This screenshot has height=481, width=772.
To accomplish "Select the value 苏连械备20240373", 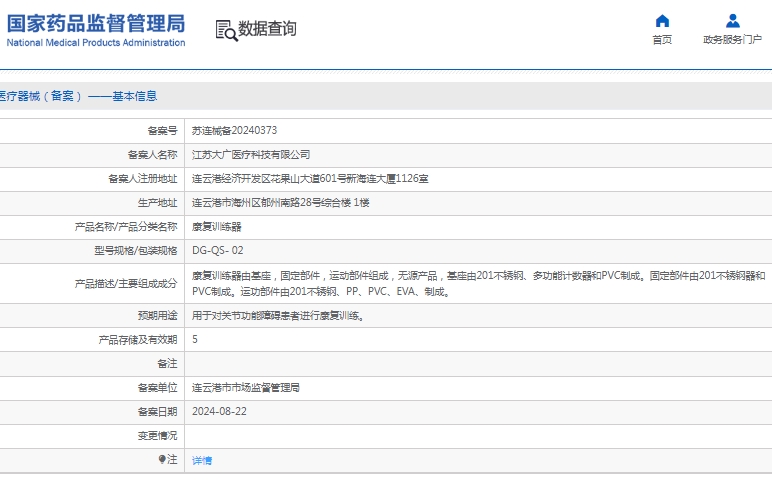I will point(234,130).
